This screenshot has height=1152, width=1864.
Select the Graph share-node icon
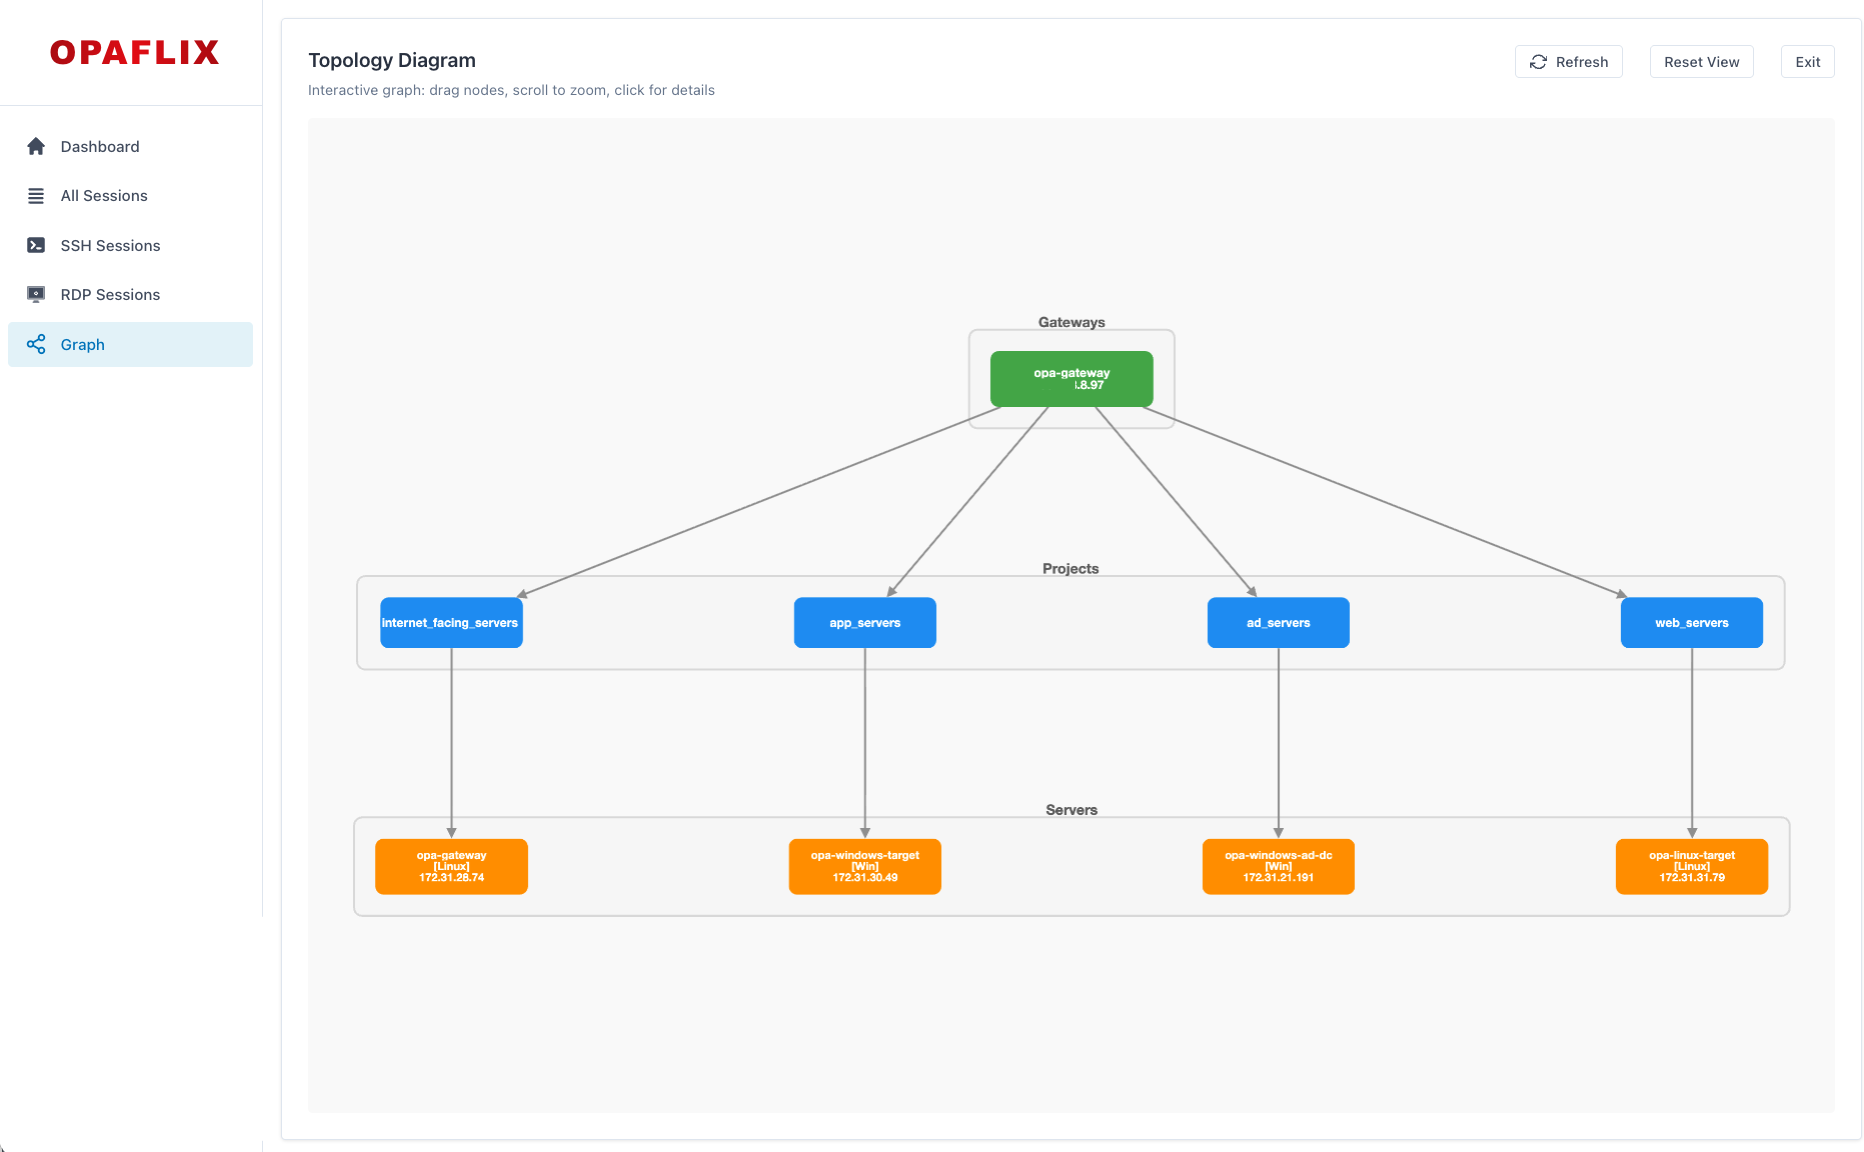coord(36,344)
